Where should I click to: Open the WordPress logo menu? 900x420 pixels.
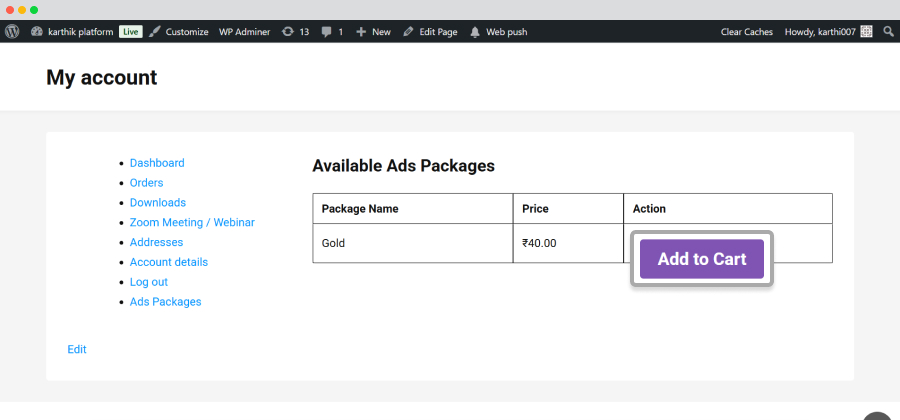pos(12,32)
